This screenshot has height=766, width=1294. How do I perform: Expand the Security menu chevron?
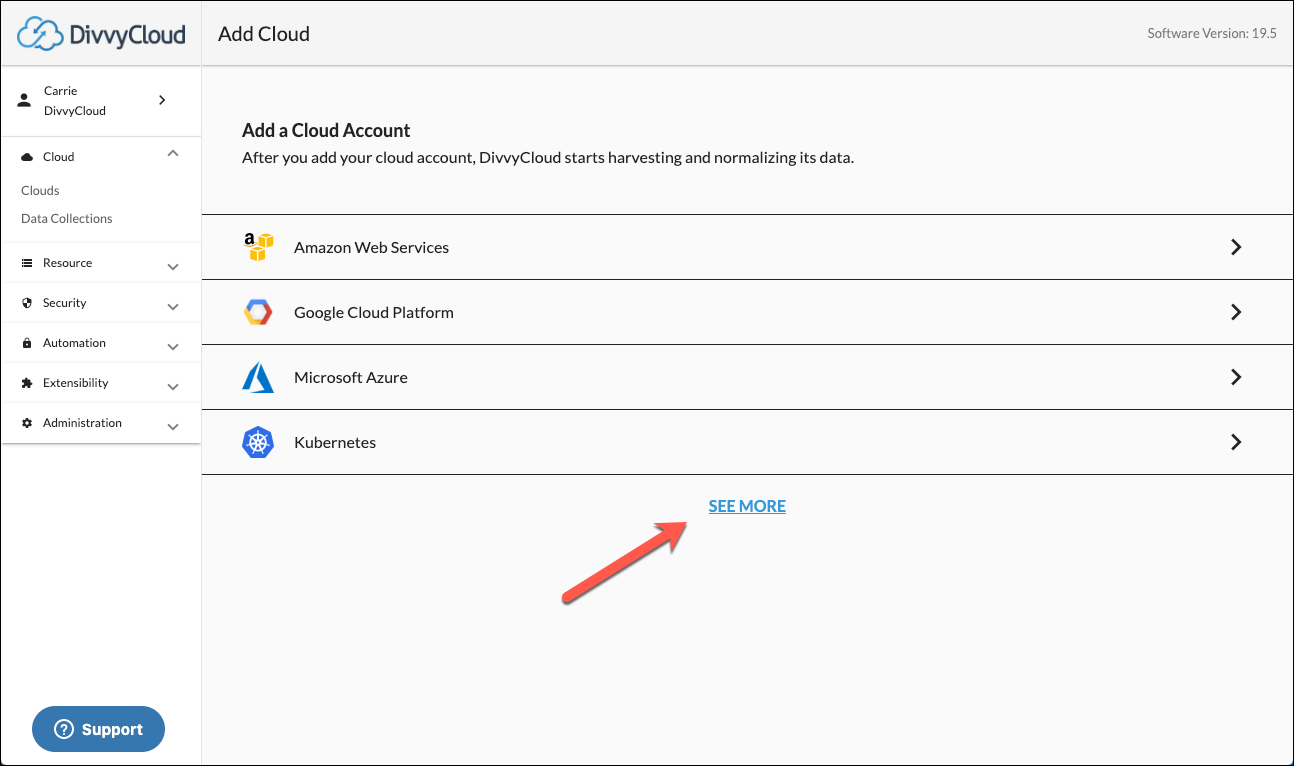coord(173,307)
